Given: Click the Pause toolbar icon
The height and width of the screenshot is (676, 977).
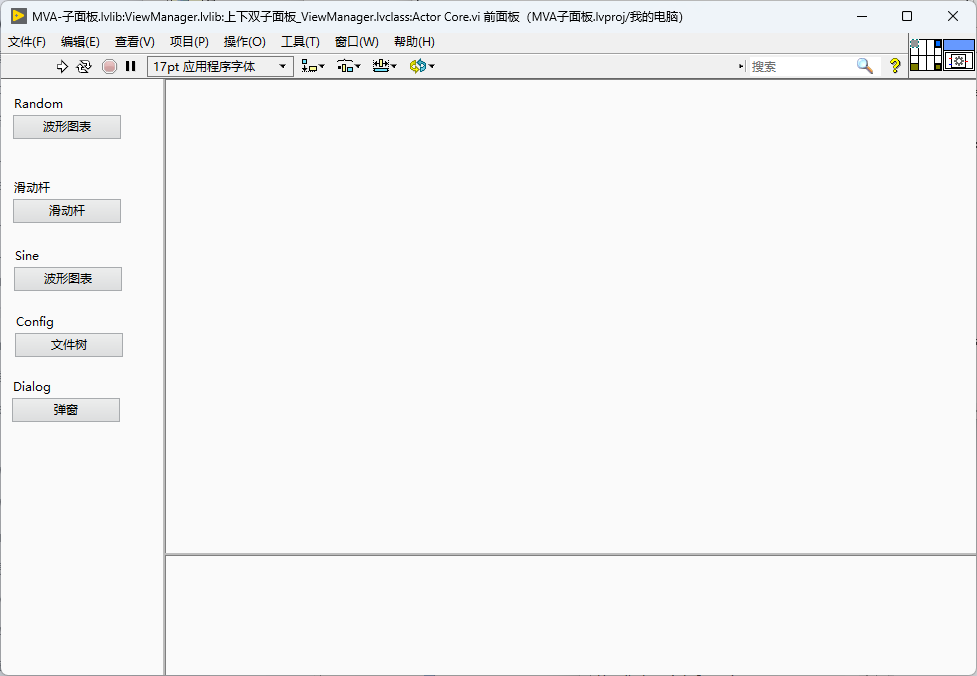Looking at the screenshot, I should [x=130, y=66].
